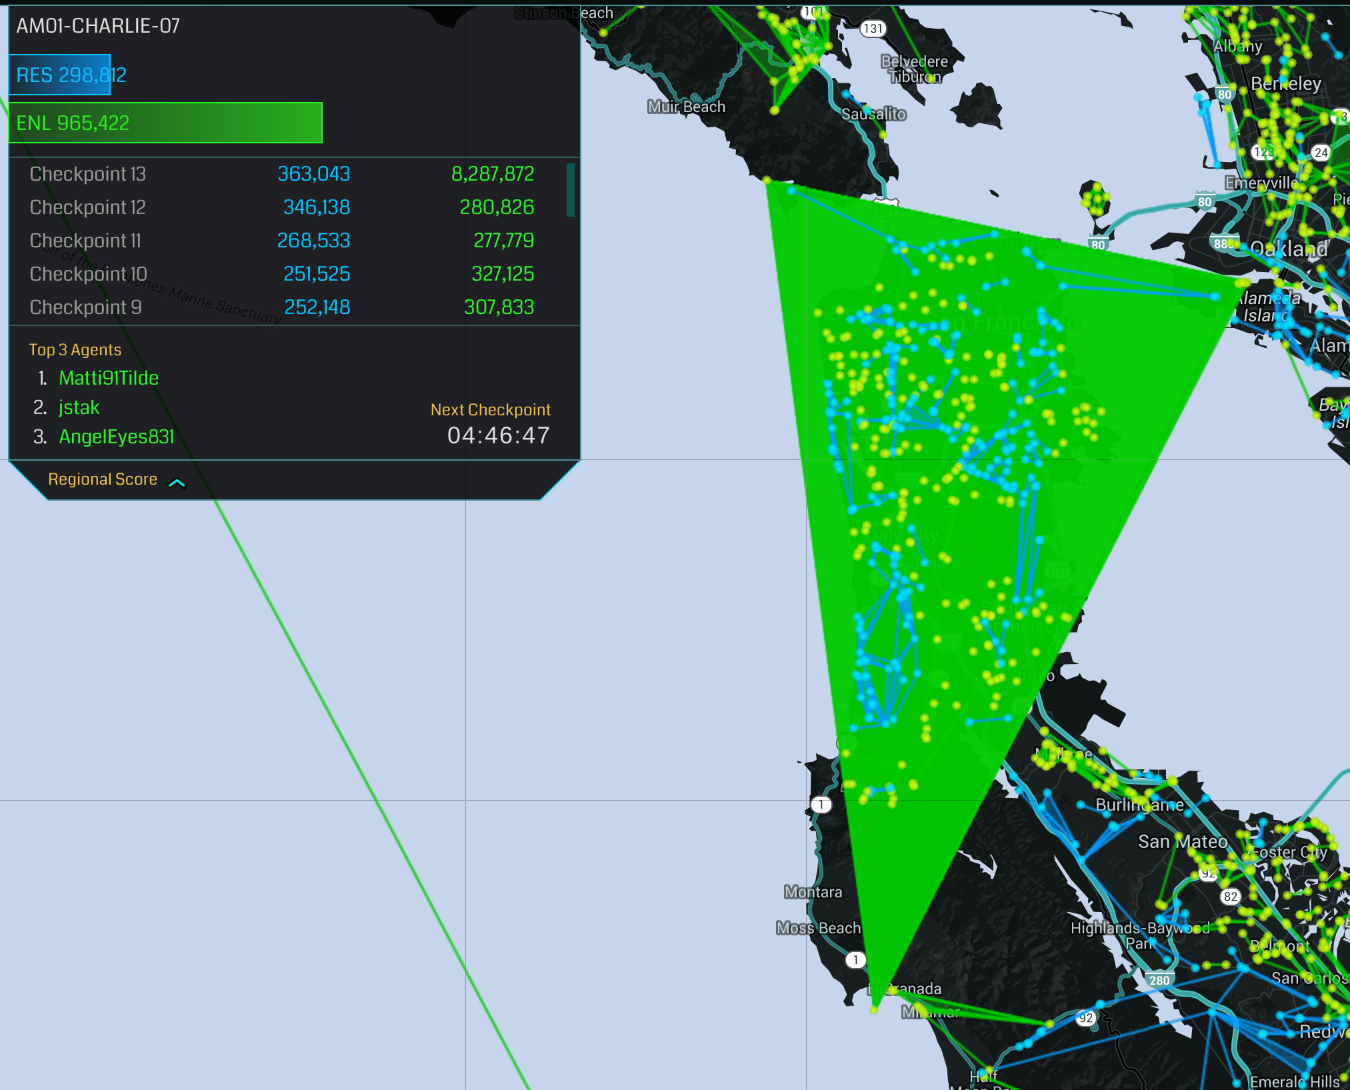Screen dimensions: 1350x1090
Task: Click the Sausalito map label
Action: [874, 114]
